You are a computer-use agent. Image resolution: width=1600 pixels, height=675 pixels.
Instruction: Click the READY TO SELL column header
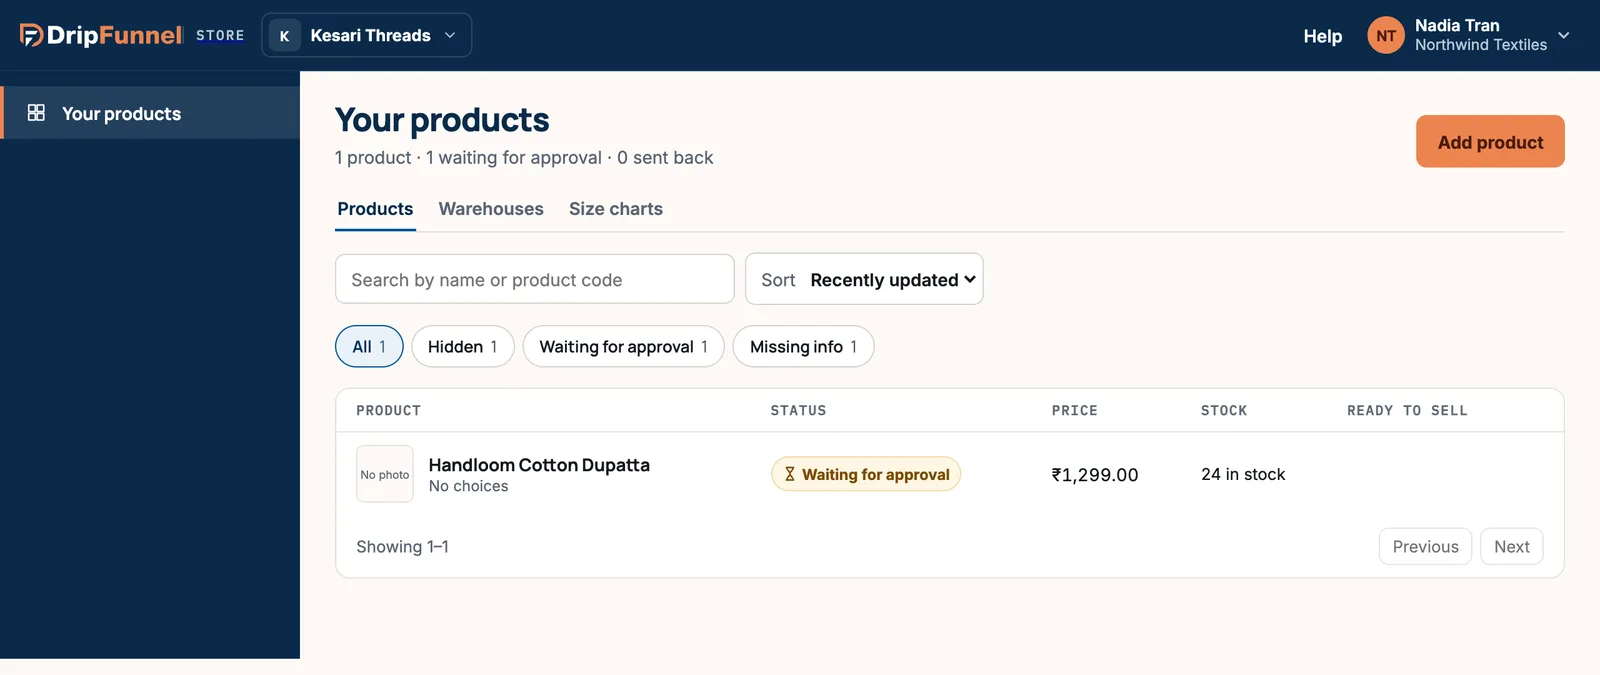(x=1407, y=411)
